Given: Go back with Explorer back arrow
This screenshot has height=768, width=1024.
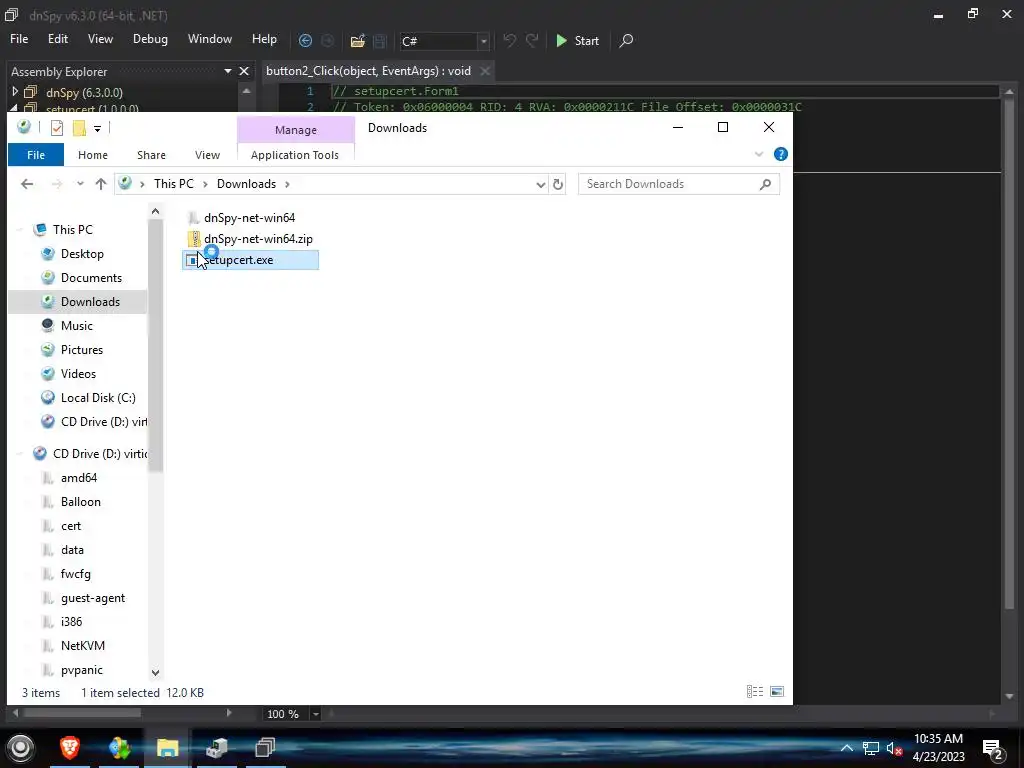Looking at the screenshot, I should pyautogui.click(x=27, y=184).
